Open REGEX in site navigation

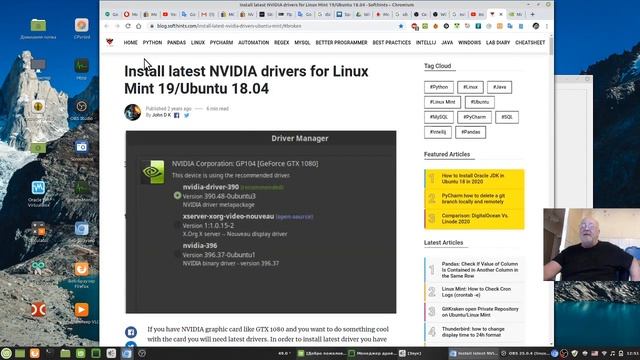point(281,42)
